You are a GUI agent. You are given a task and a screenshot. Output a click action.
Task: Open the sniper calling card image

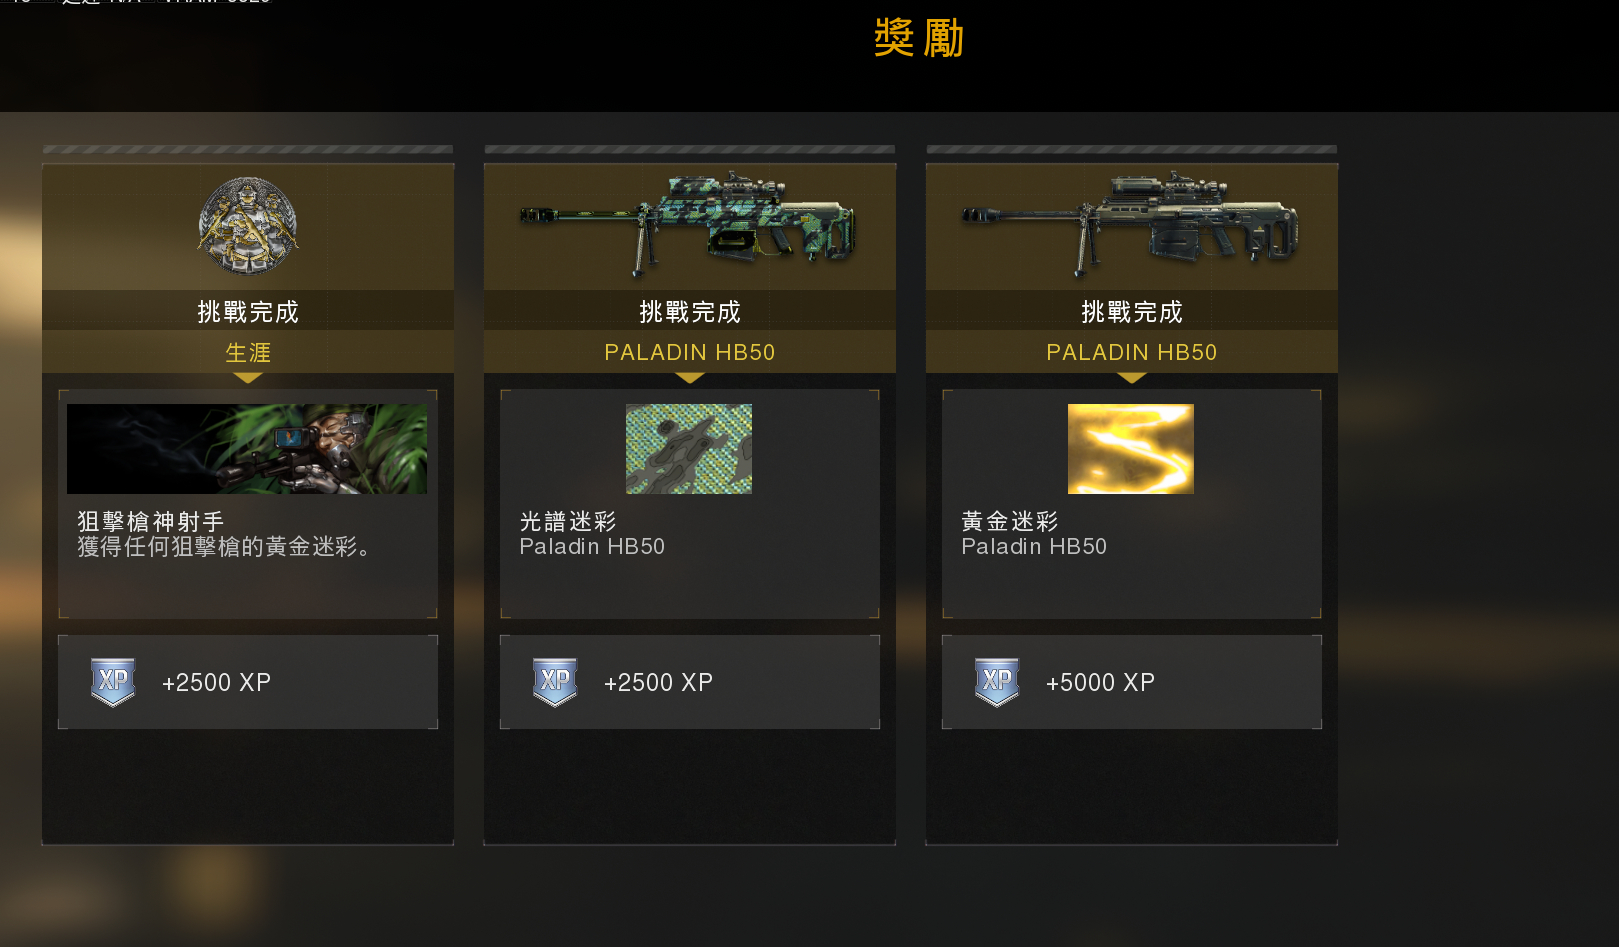[x=247, y=449]
